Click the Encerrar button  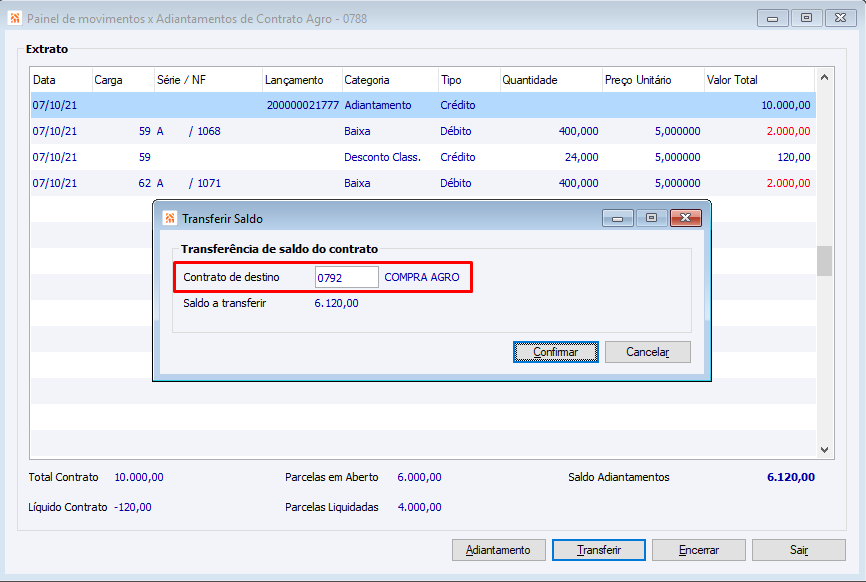coord(699,550)
